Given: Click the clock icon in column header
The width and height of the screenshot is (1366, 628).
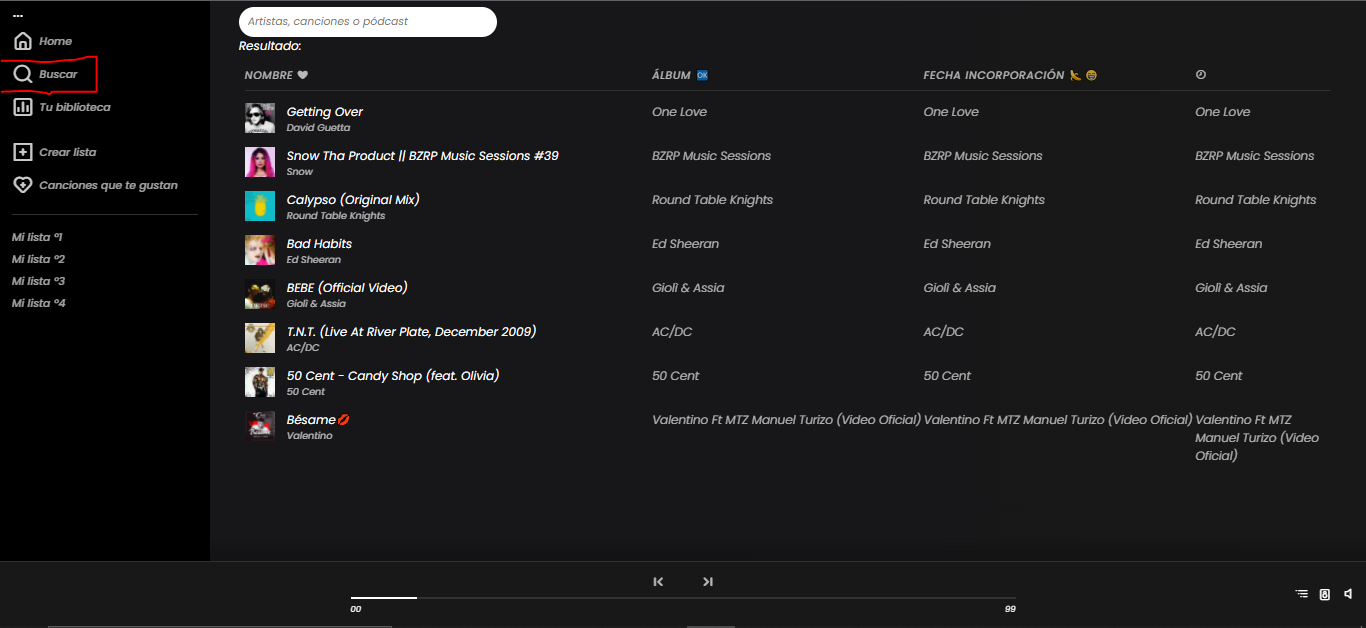Looking at the screenshot, I should click(1200, 74).
